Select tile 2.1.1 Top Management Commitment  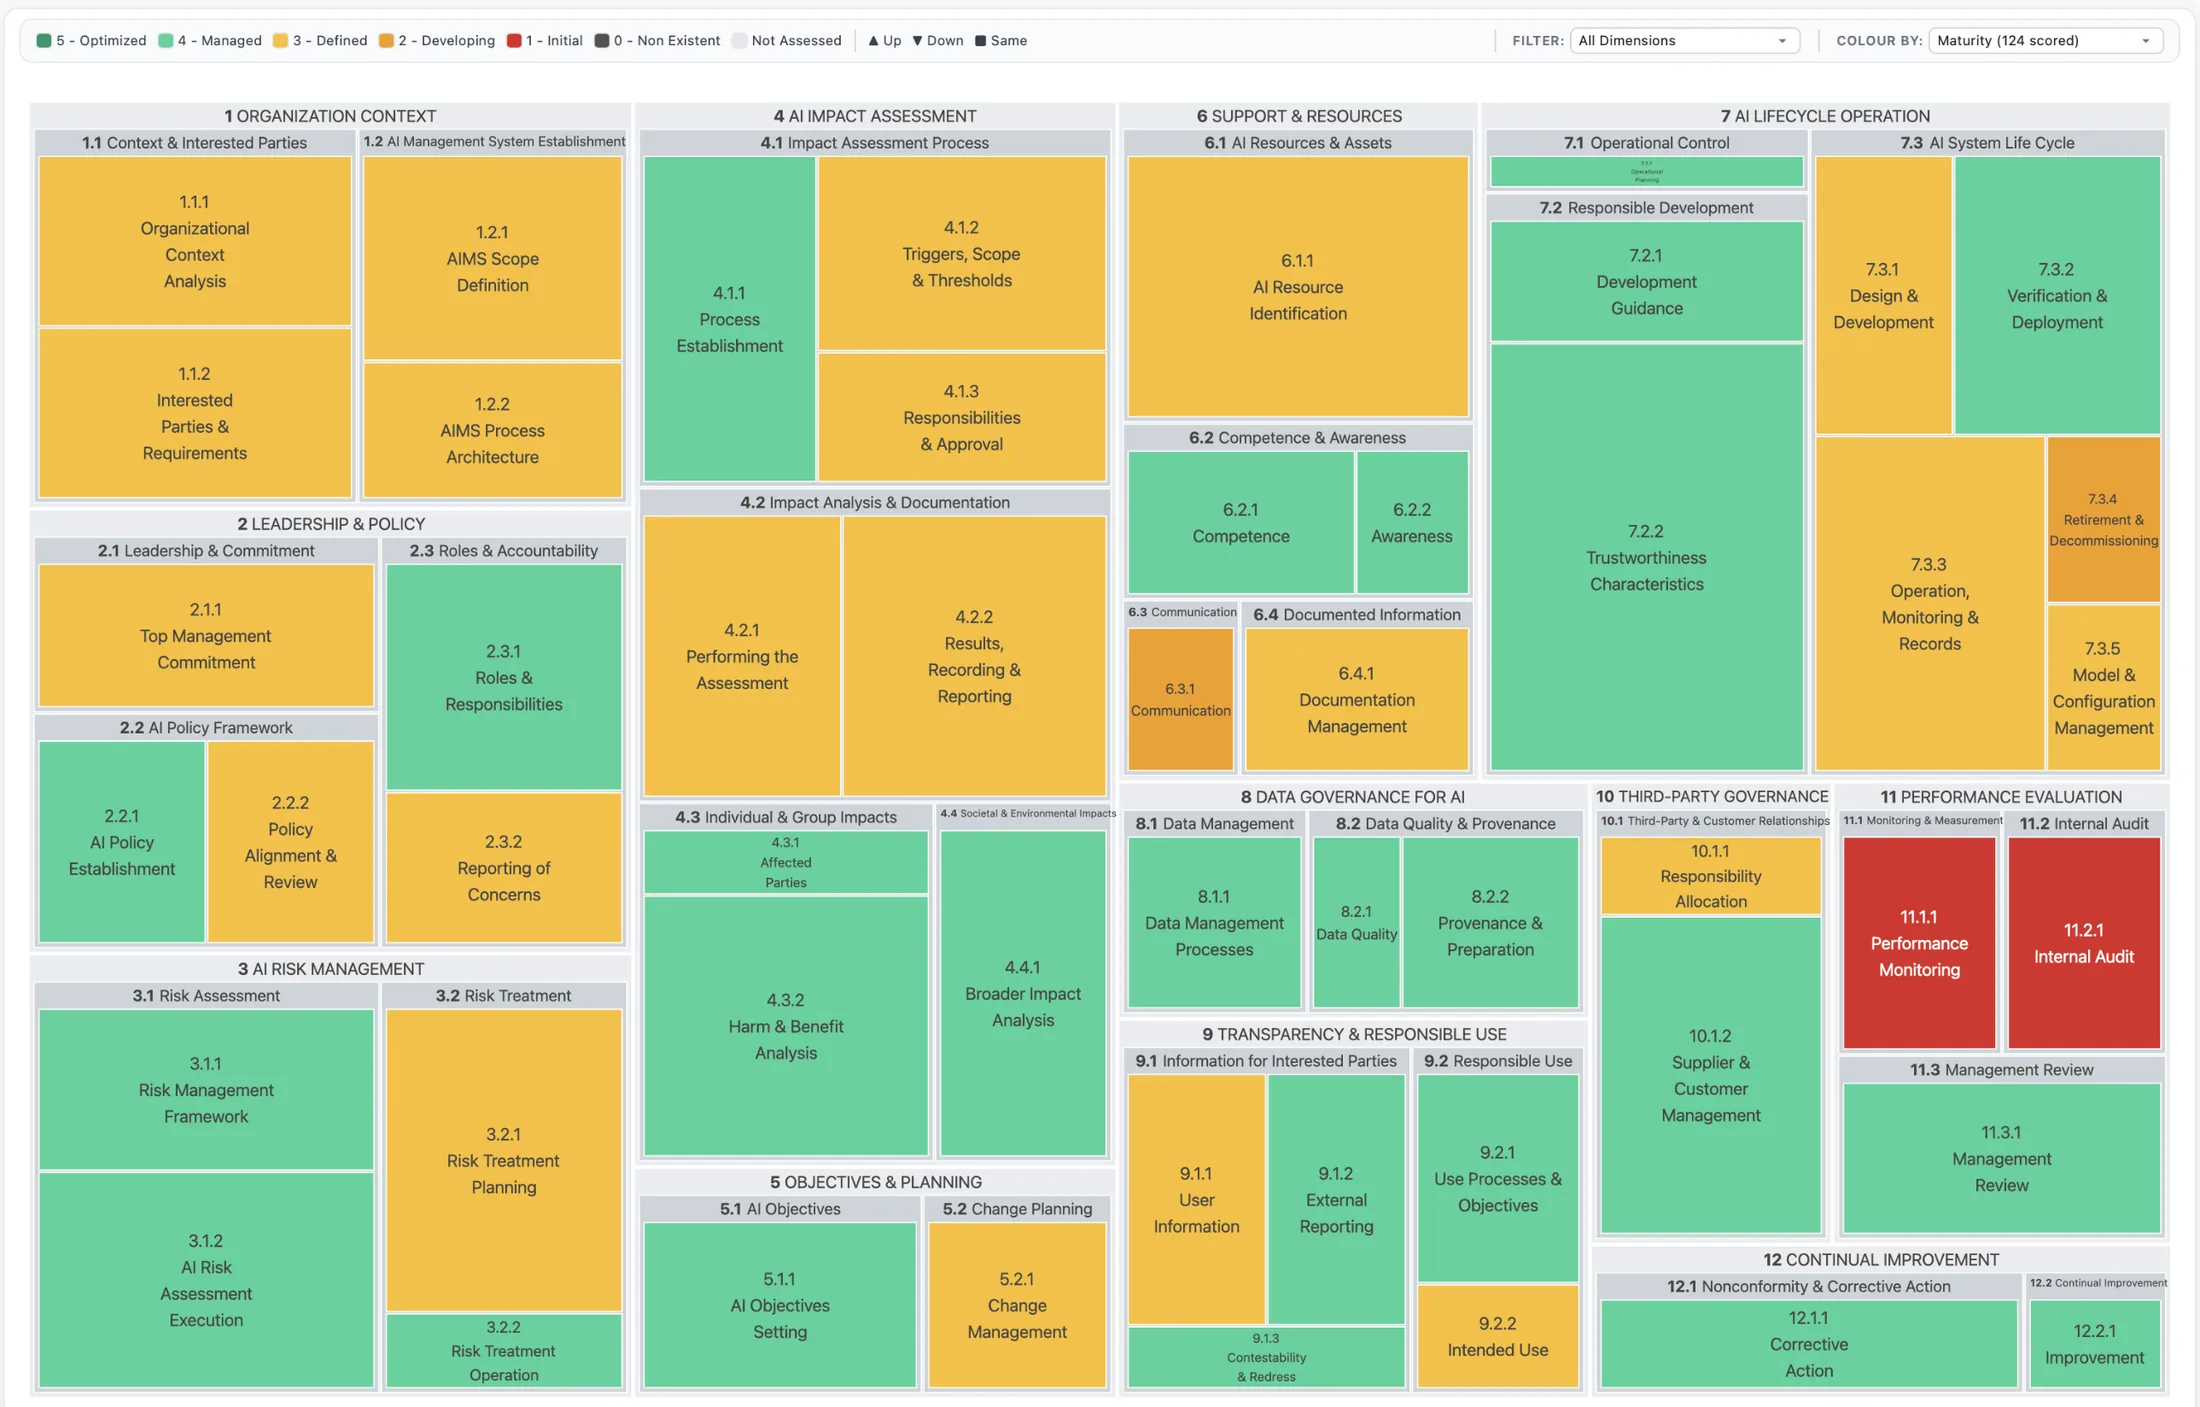[x=206, y=636]
